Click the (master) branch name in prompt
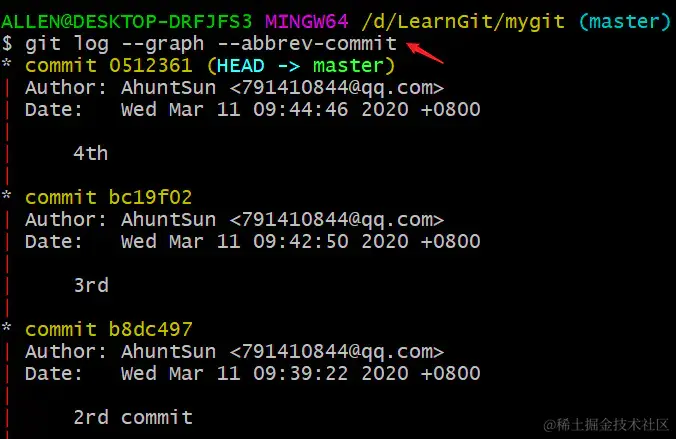The image size is (676, 439). tap(625, 22)
